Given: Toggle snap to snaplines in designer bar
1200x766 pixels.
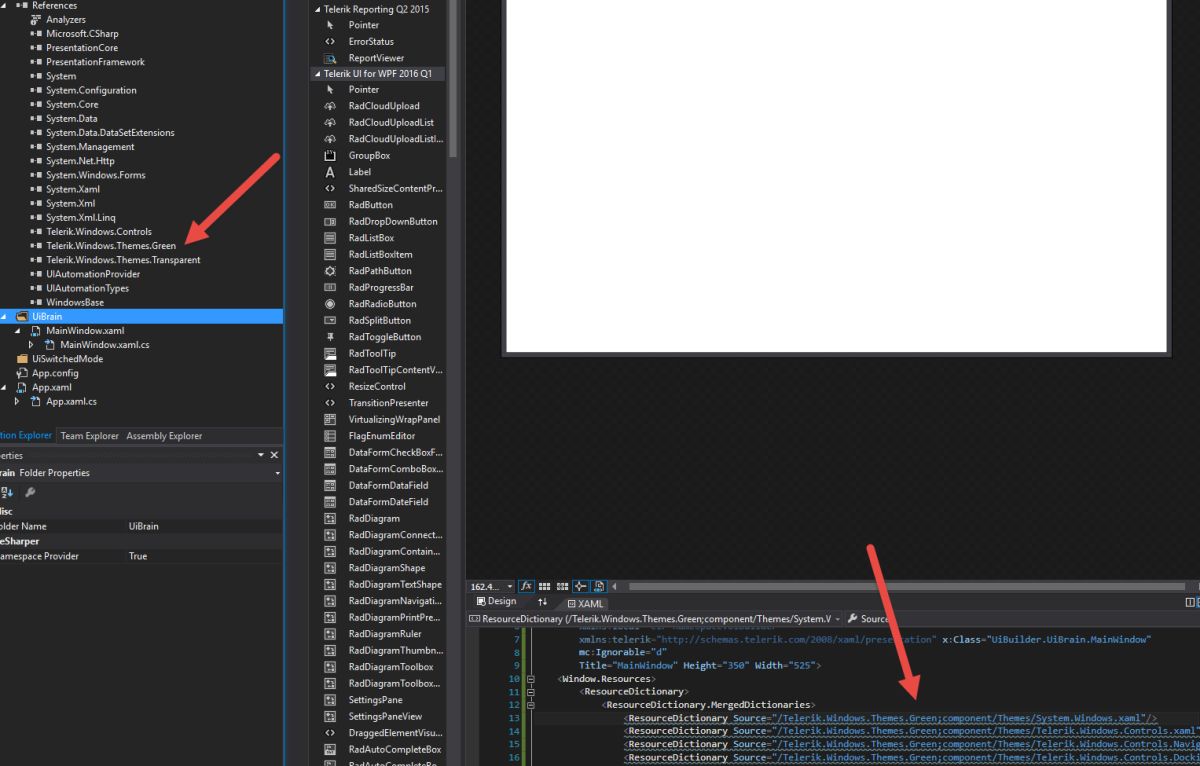Looking at the screenshot, I should (x=580, y=586).
